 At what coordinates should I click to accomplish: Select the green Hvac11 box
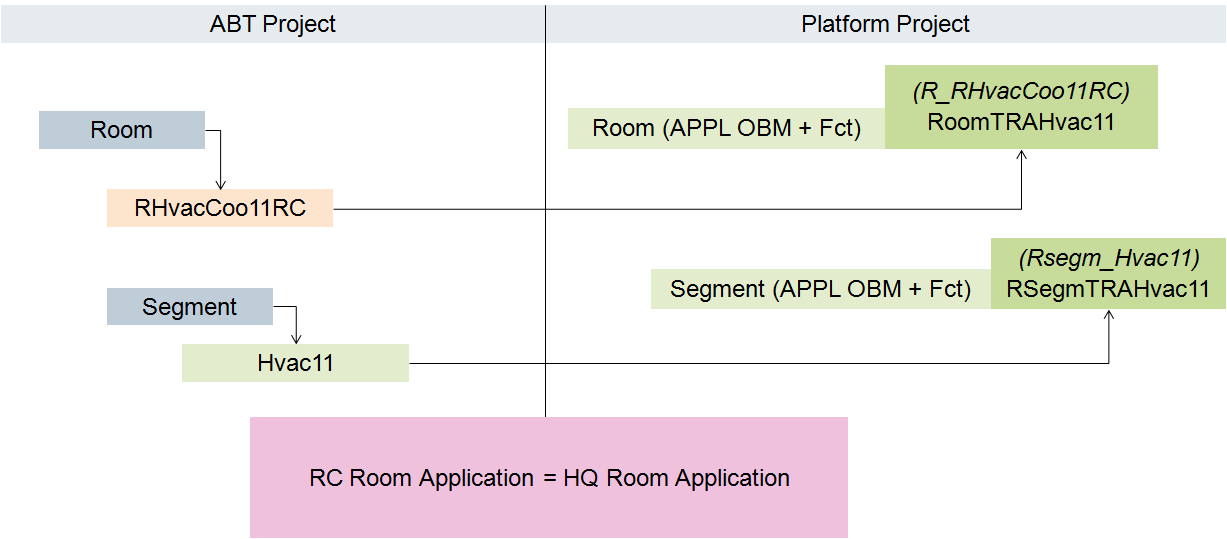(295, 363)
